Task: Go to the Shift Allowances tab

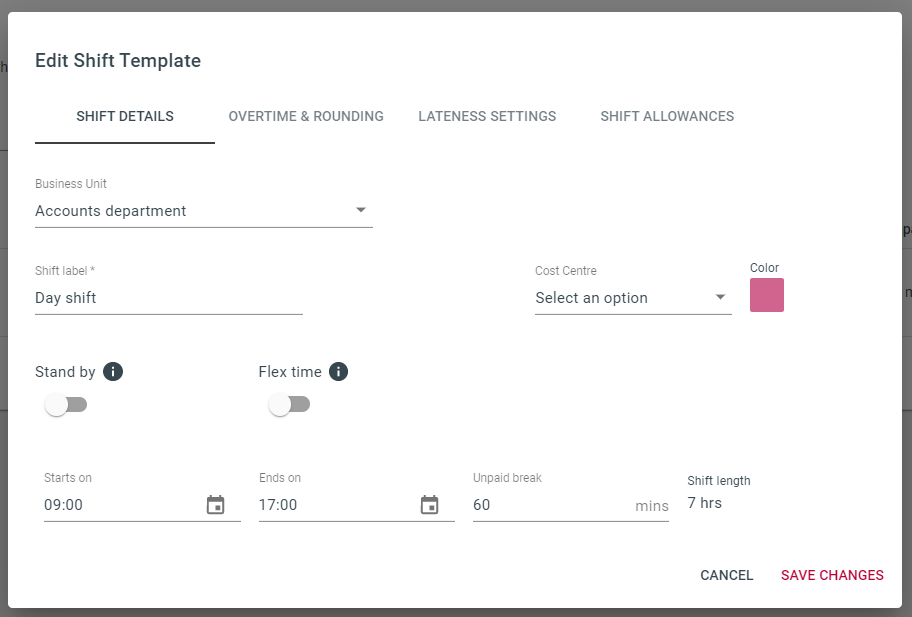Action: (667, 116)
